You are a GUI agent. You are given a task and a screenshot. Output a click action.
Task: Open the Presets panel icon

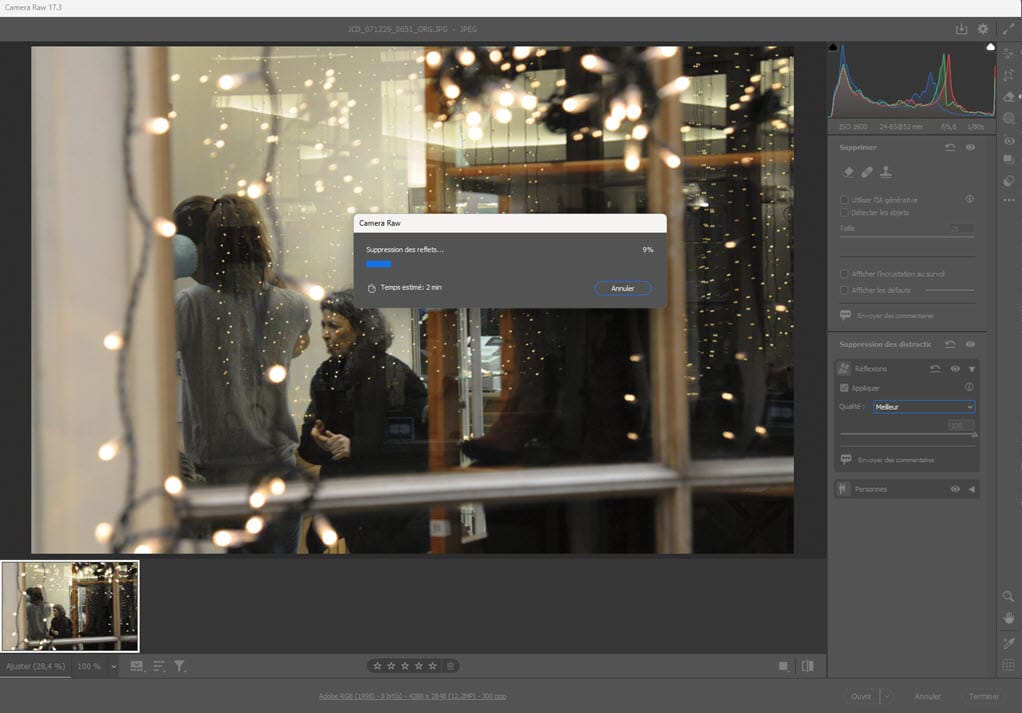[x=1008, y=181]
